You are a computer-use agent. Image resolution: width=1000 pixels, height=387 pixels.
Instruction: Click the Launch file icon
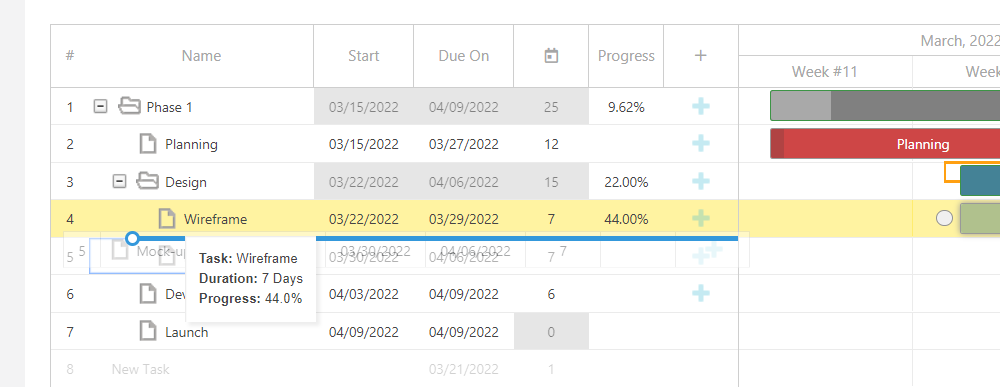click(148, 331)
